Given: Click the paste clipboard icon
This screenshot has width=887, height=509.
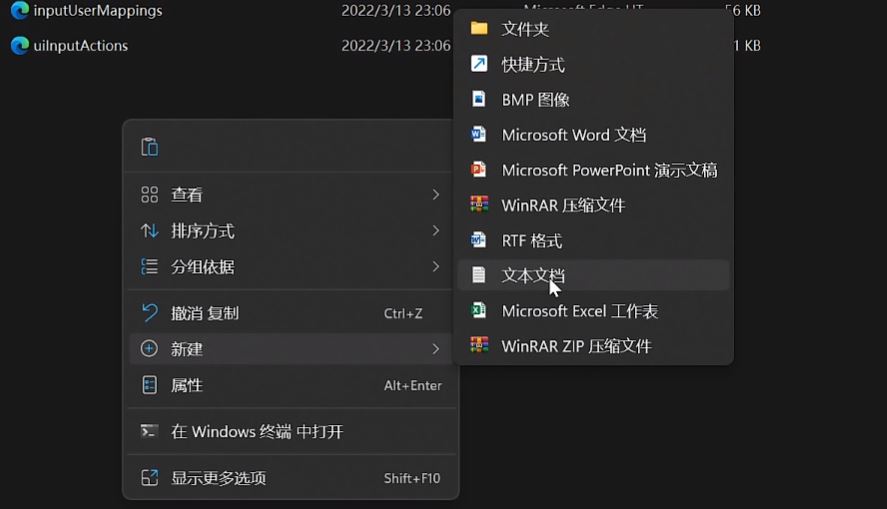Looking at the screenshot, I should 150,147.
